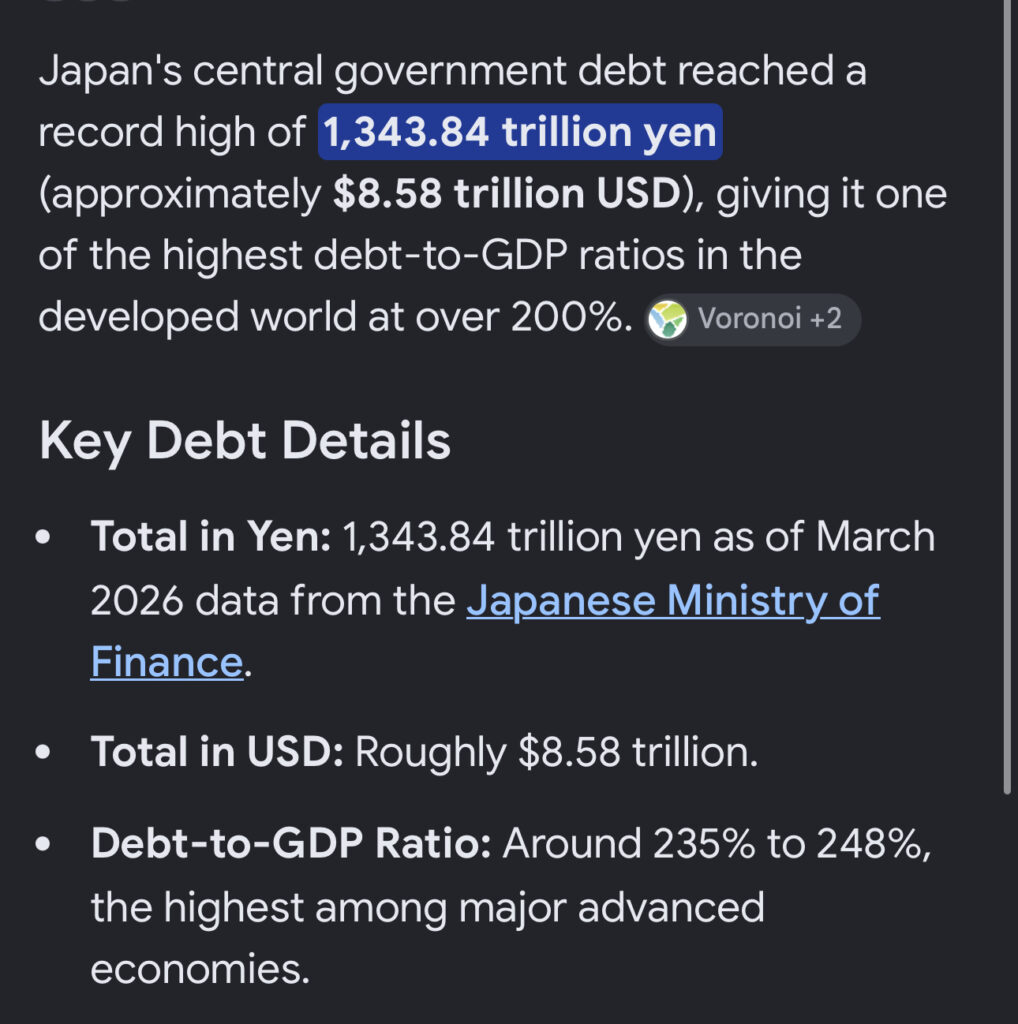1018x1024 pixels.
Task: Click the Total in Yen label
Action: point(210,537)
